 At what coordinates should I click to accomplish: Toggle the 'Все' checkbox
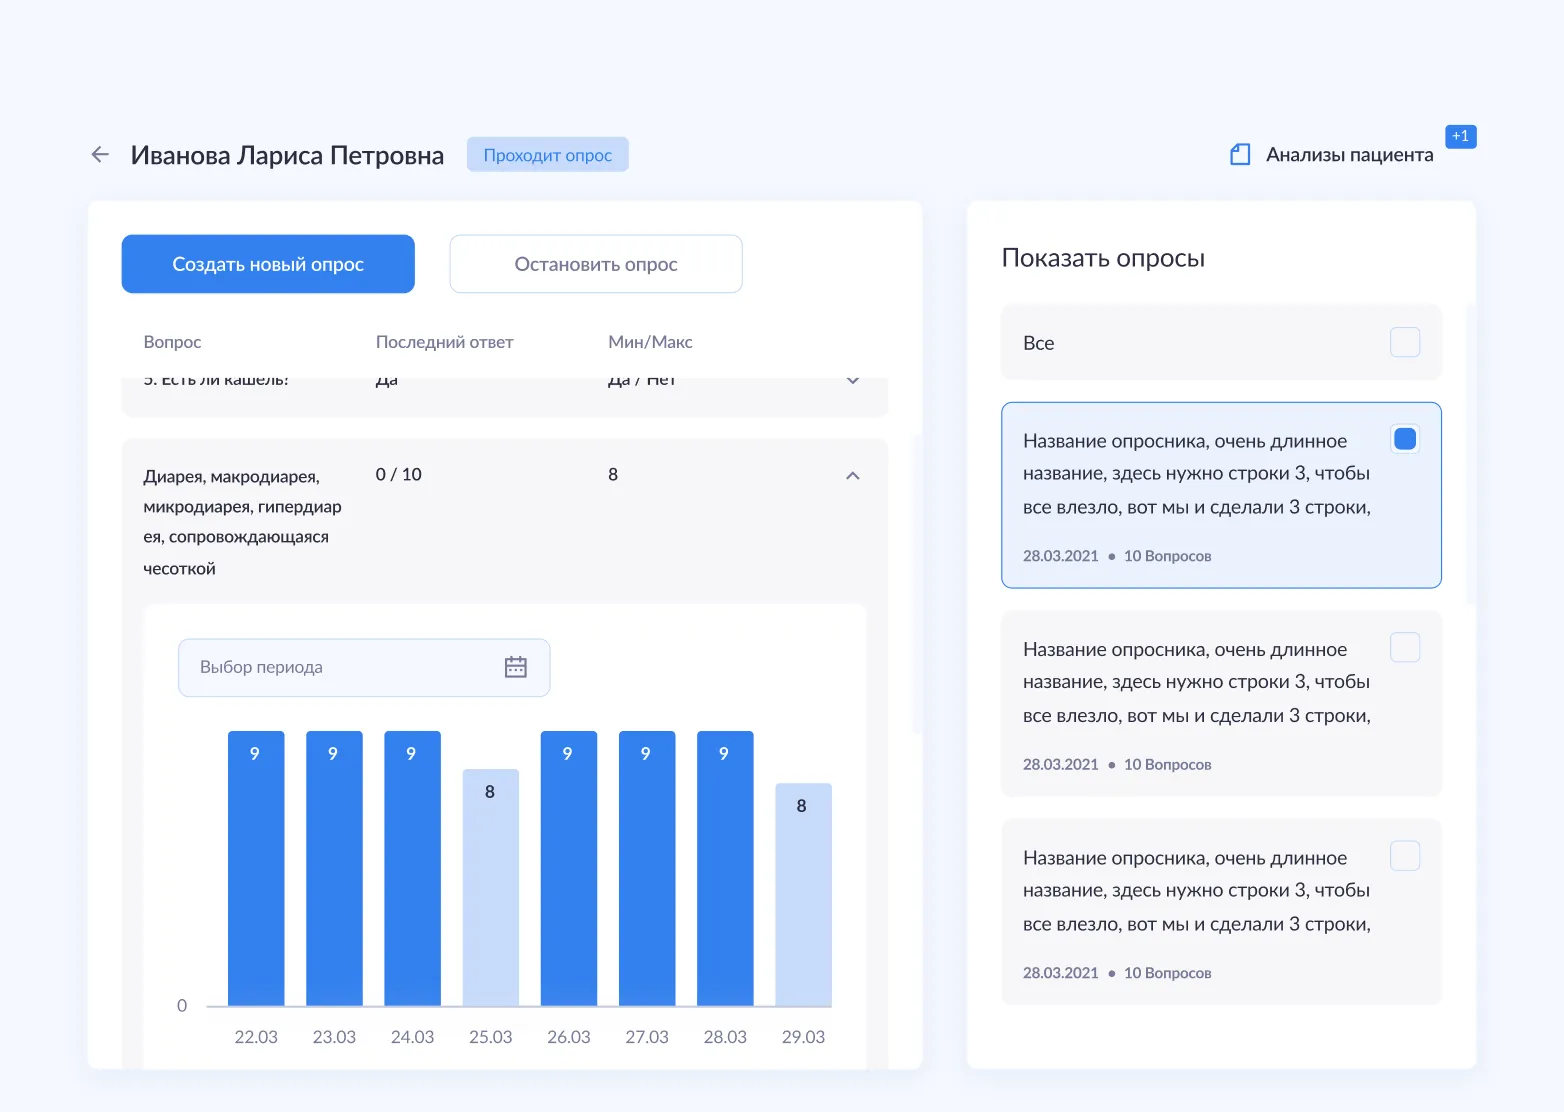point(1405,342)
